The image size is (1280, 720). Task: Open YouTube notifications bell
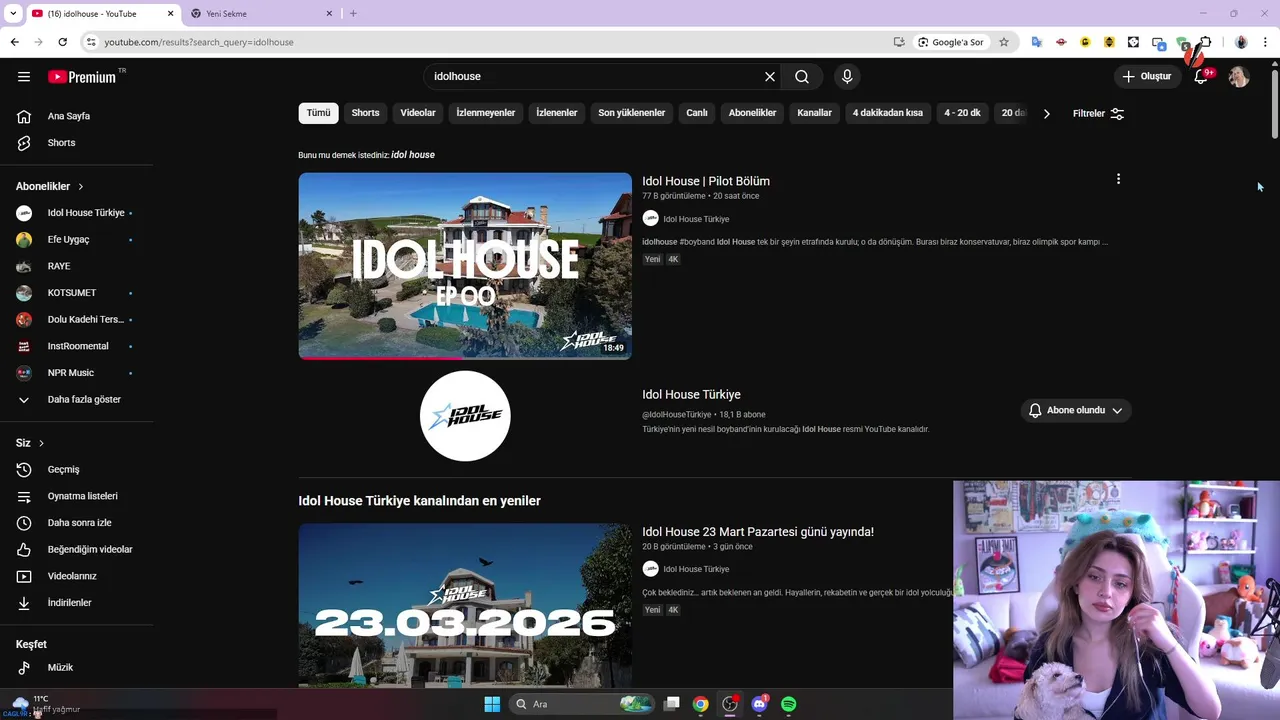click(1202, 77)
